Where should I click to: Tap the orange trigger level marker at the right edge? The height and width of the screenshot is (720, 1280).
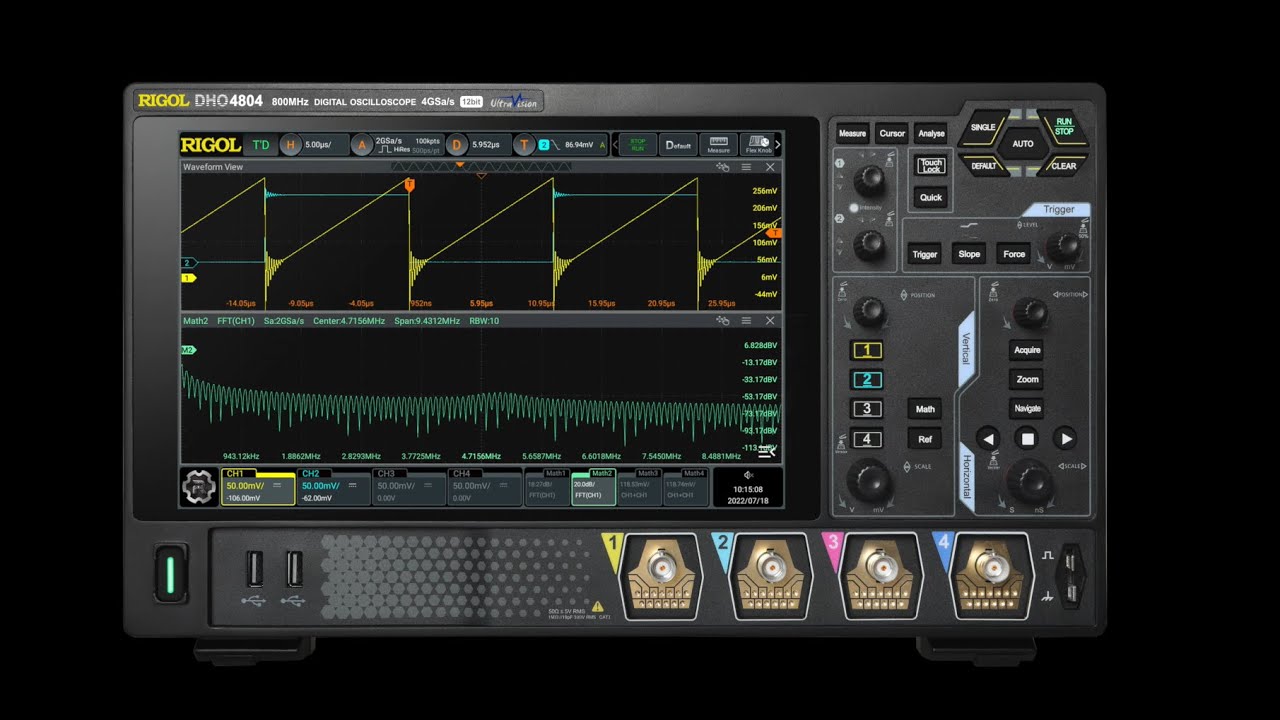[775, 233]
